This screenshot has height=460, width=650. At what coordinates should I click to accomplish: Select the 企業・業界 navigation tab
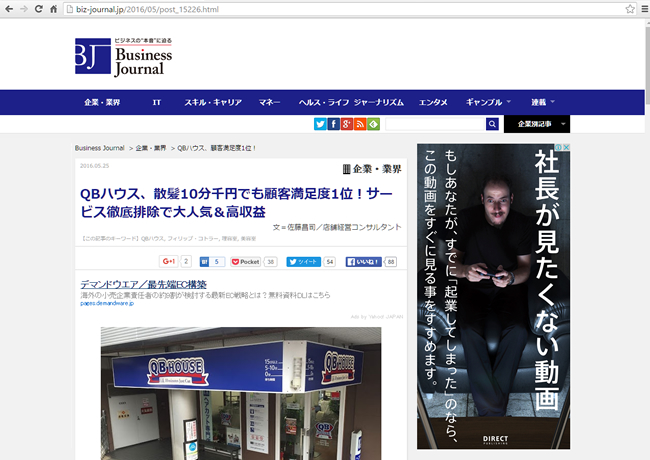[102, 102]
